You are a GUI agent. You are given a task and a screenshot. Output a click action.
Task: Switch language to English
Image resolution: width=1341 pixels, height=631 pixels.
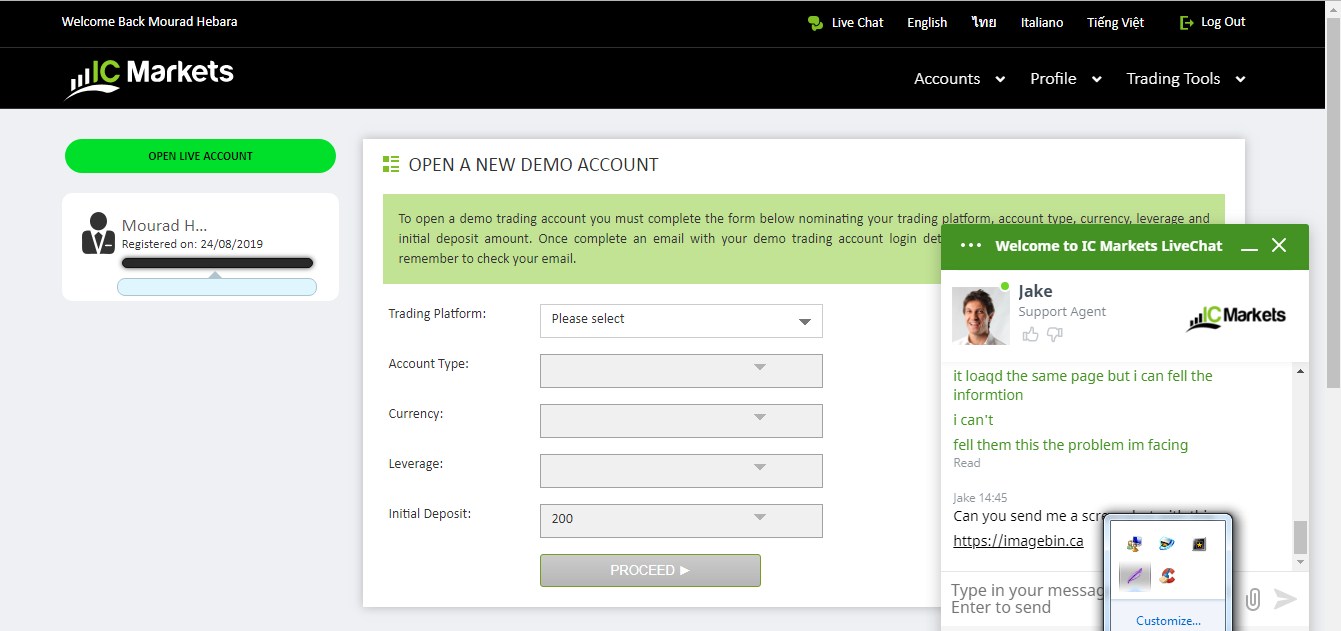click(x=927, y=23)
